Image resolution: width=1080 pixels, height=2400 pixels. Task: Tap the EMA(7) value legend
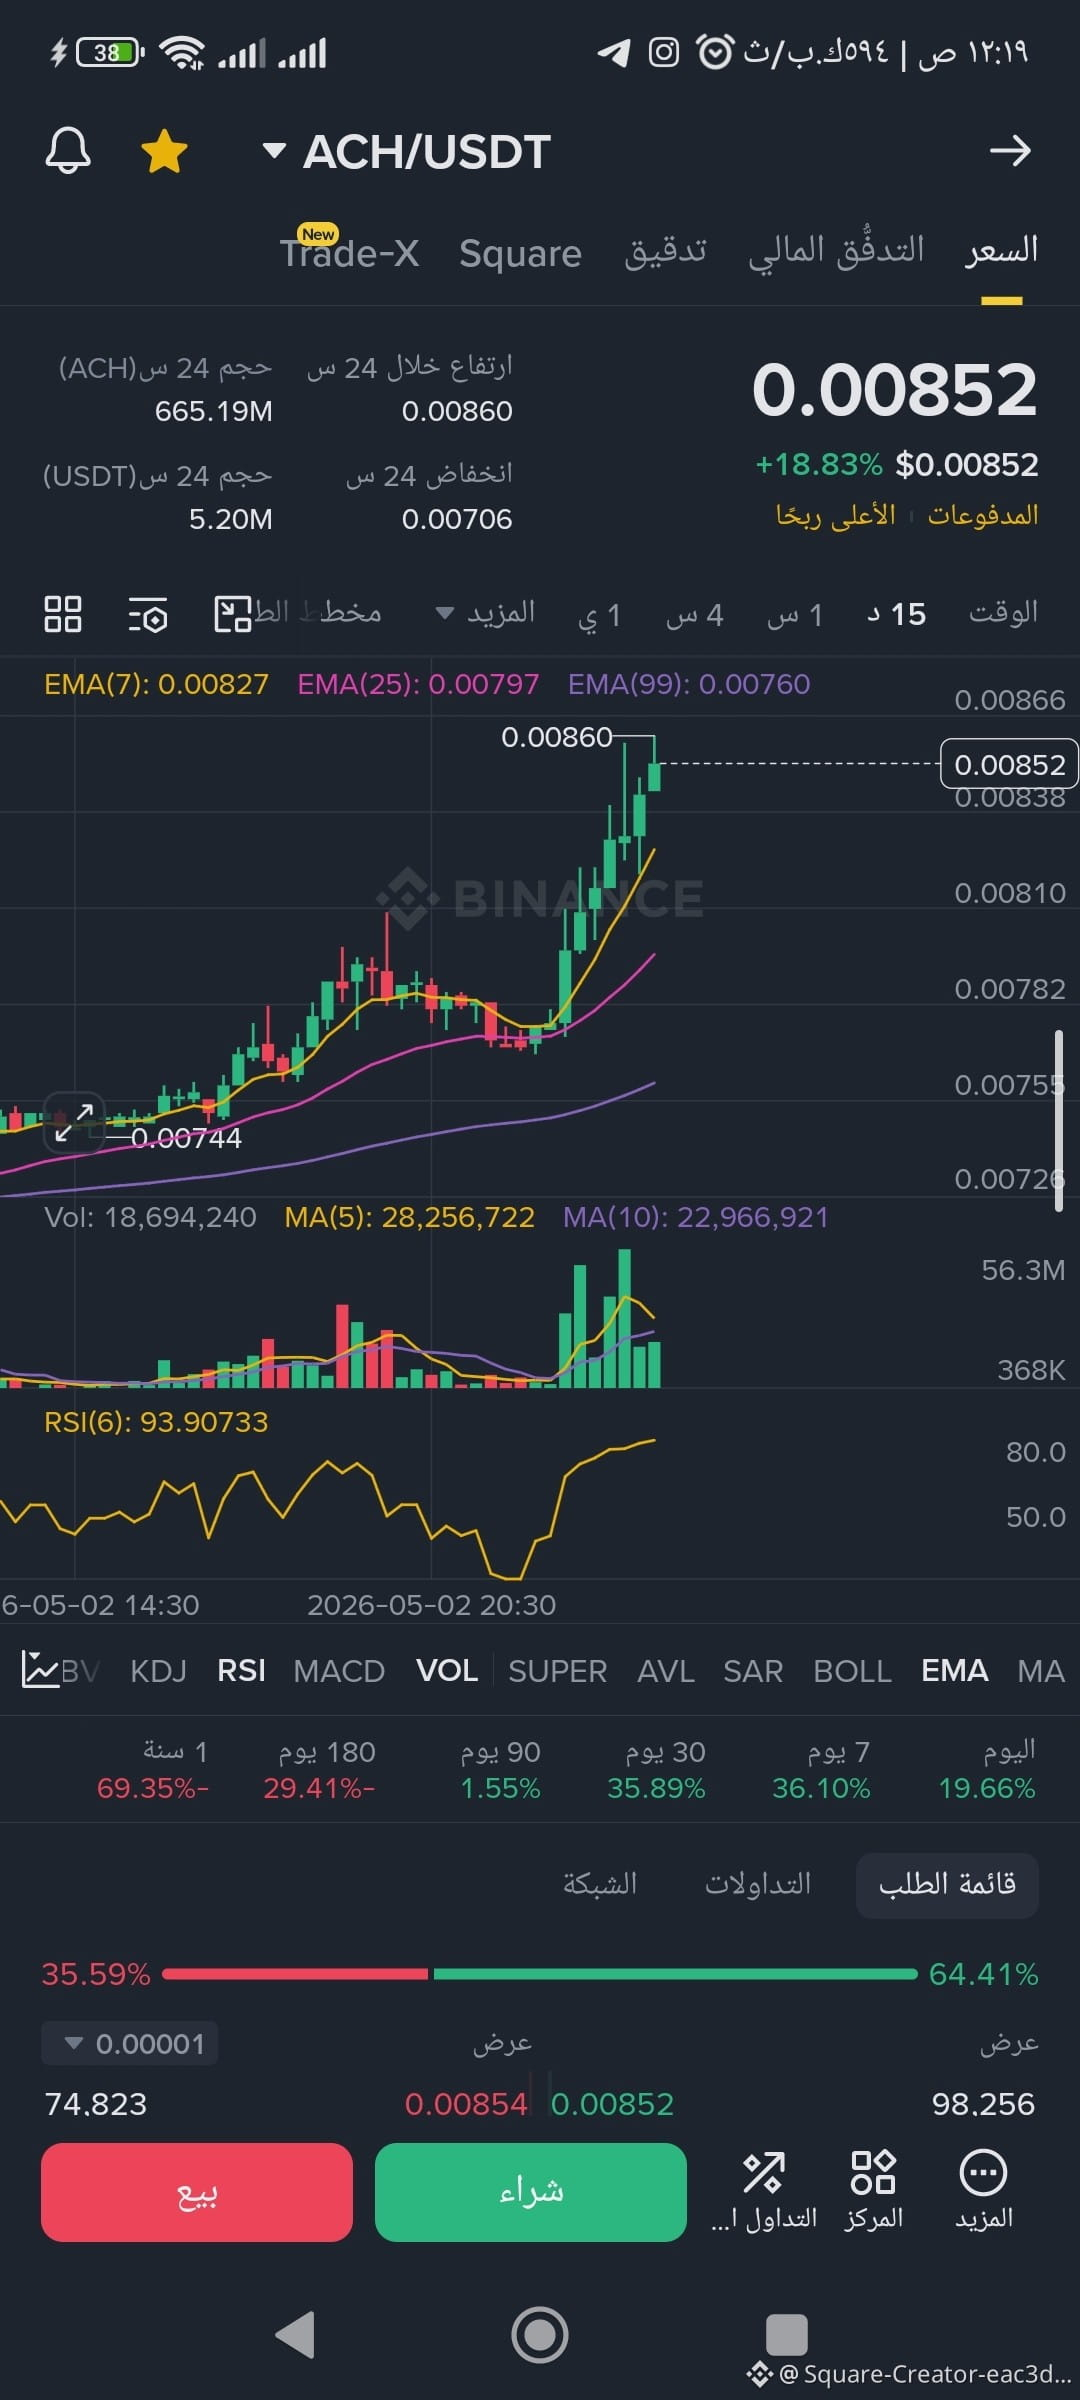click(x=157, y=684)
